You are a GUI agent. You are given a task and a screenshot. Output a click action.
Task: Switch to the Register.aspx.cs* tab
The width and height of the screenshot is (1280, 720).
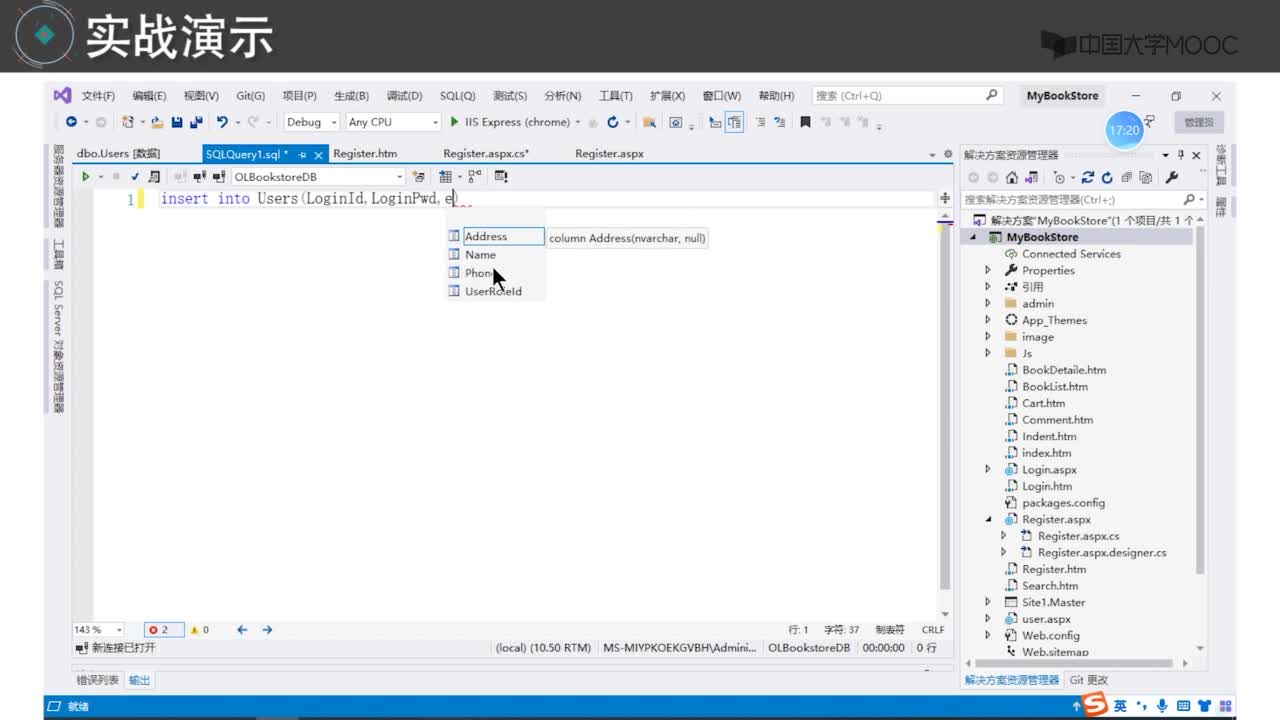coord(486,154)
